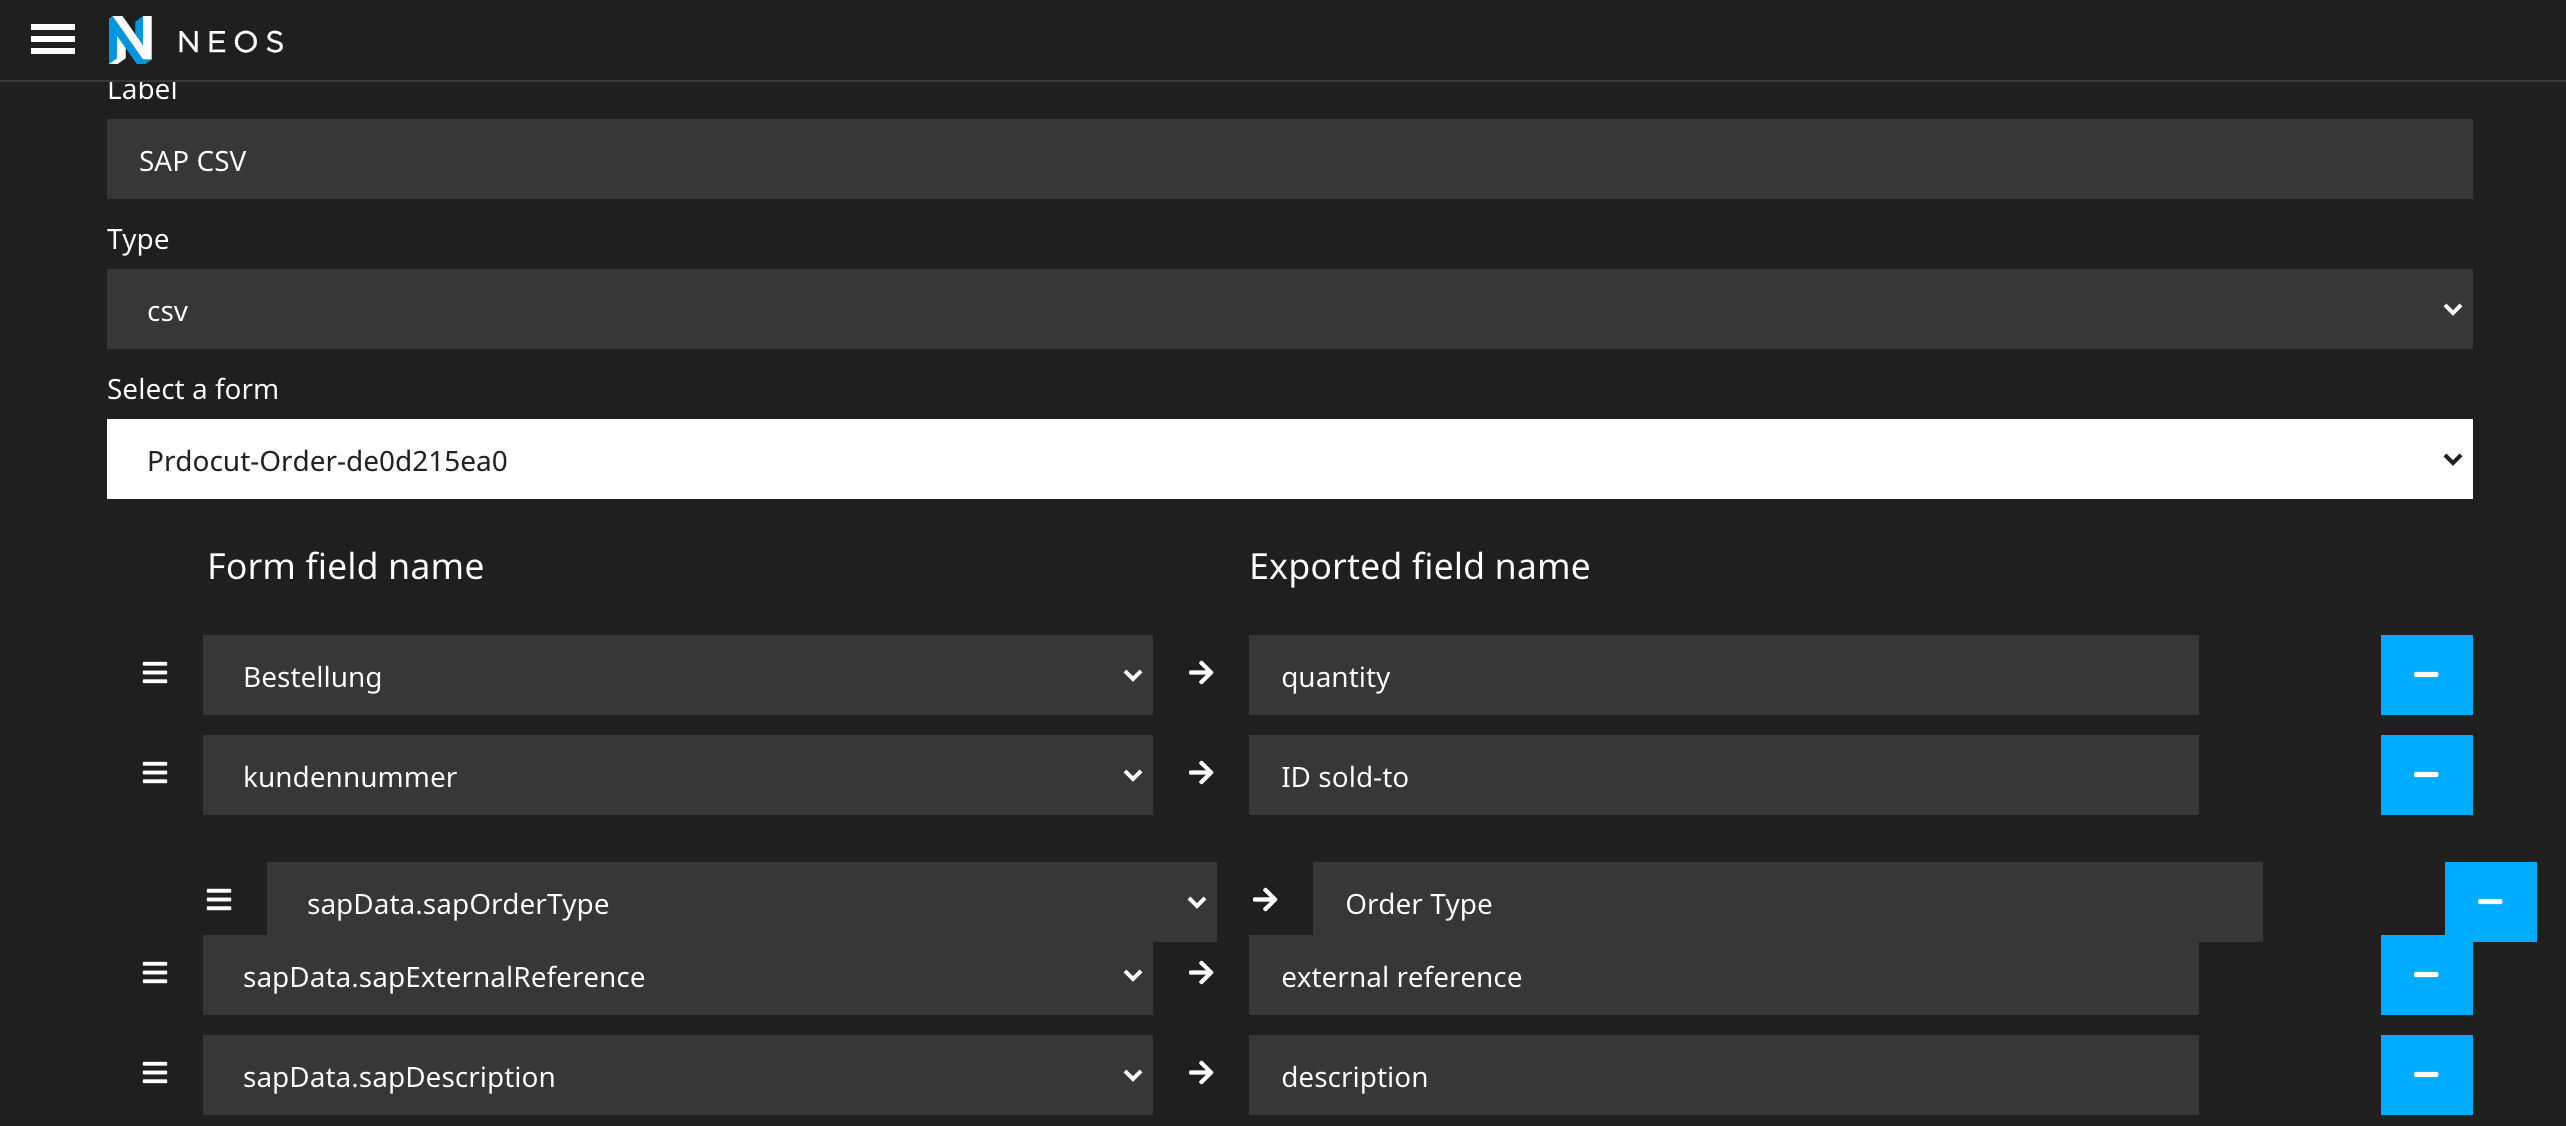The image size is (2566, 1126).
Task: Remove the quantity mapping row
Action: point(2426,675)
